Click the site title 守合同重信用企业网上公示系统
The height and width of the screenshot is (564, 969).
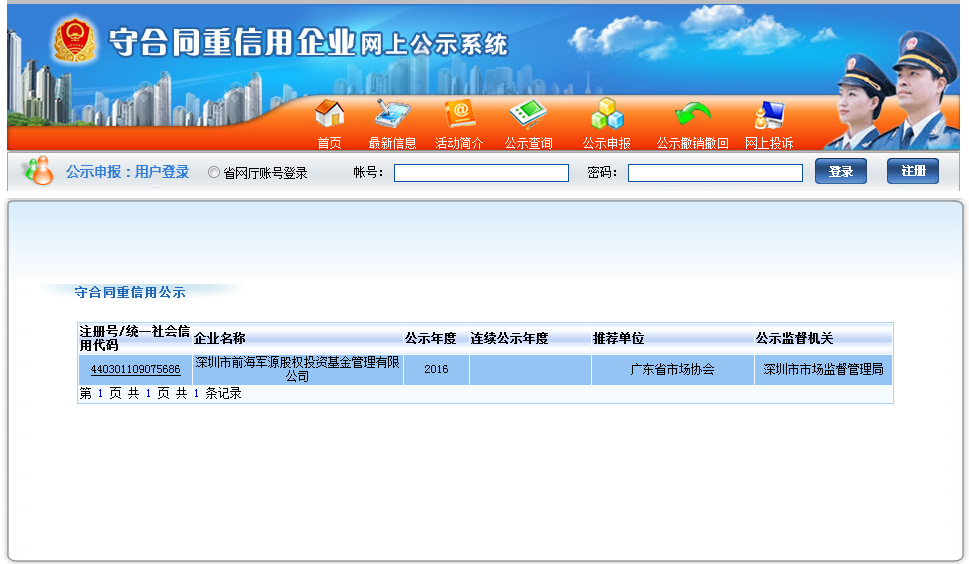point(308,42)
